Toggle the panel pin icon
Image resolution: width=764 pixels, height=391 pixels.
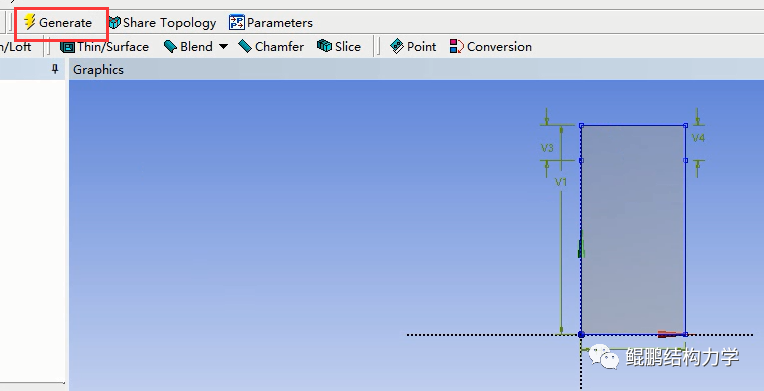[x=55, y=69]
